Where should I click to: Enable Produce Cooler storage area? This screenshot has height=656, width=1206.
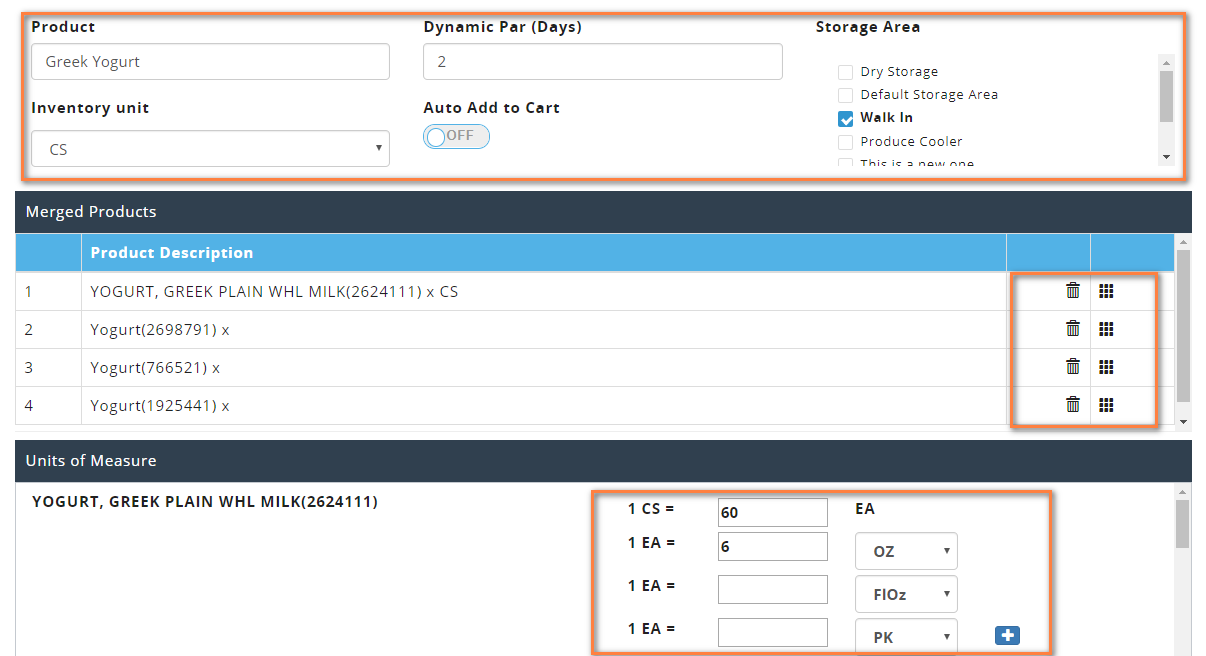pyautogui.click(x=846, y=142)
